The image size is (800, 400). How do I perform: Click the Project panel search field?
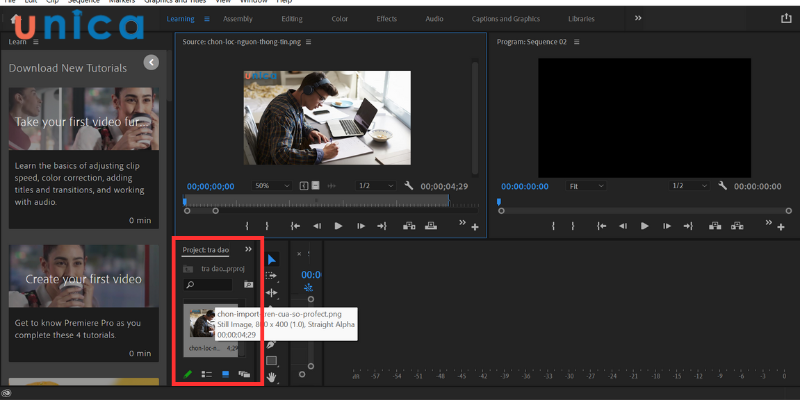coord(210,285)
